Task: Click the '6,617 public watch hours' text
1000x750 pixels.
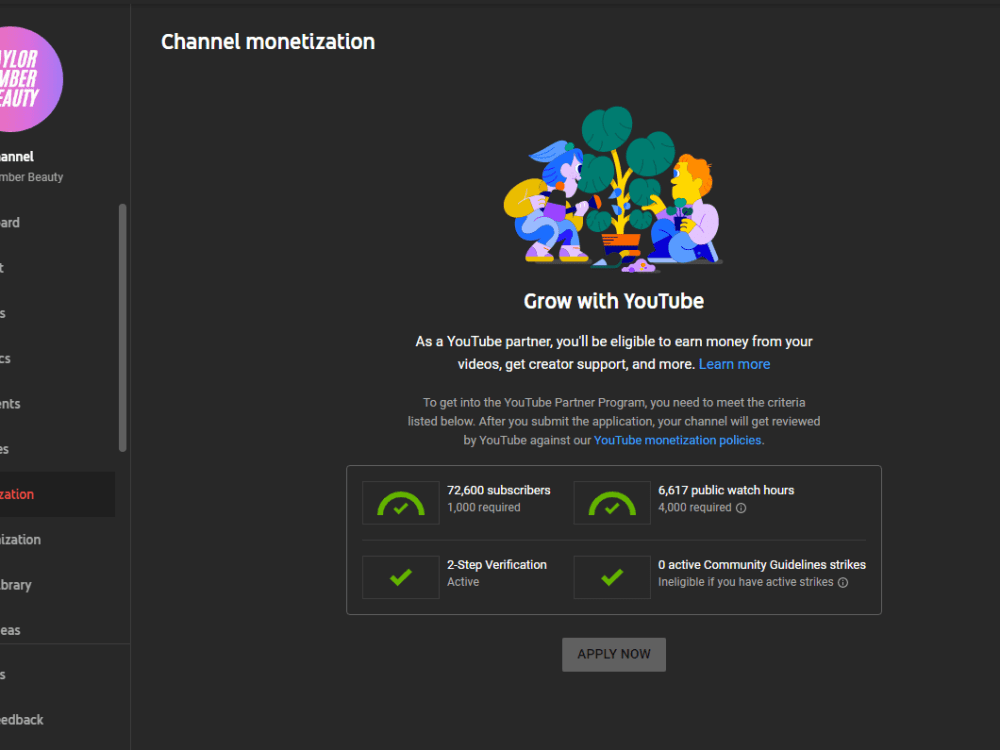Action: 726,490
